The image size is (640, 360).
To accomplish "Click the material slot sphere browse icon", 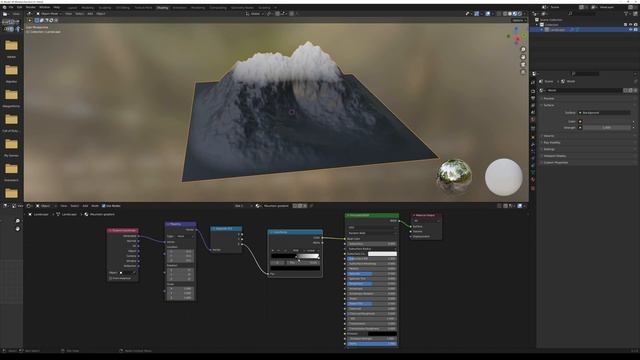I will pyautogui.click(x=258, y=206).
